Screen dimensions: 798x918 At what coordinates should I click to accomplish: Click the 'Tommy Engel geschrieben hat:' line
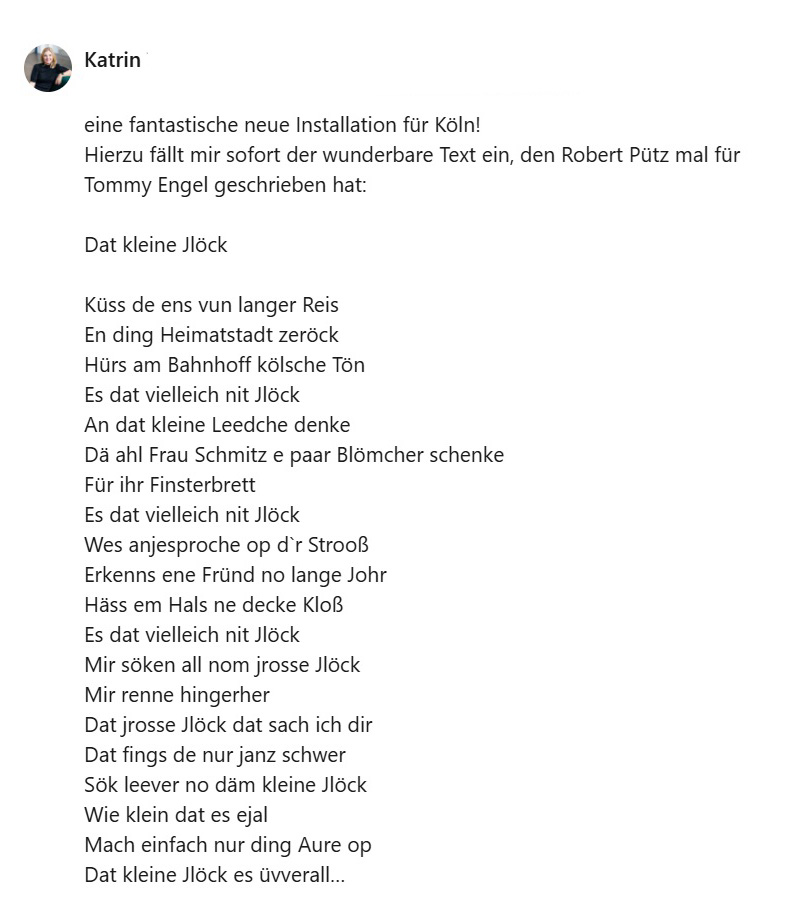[x=226, y=186]
